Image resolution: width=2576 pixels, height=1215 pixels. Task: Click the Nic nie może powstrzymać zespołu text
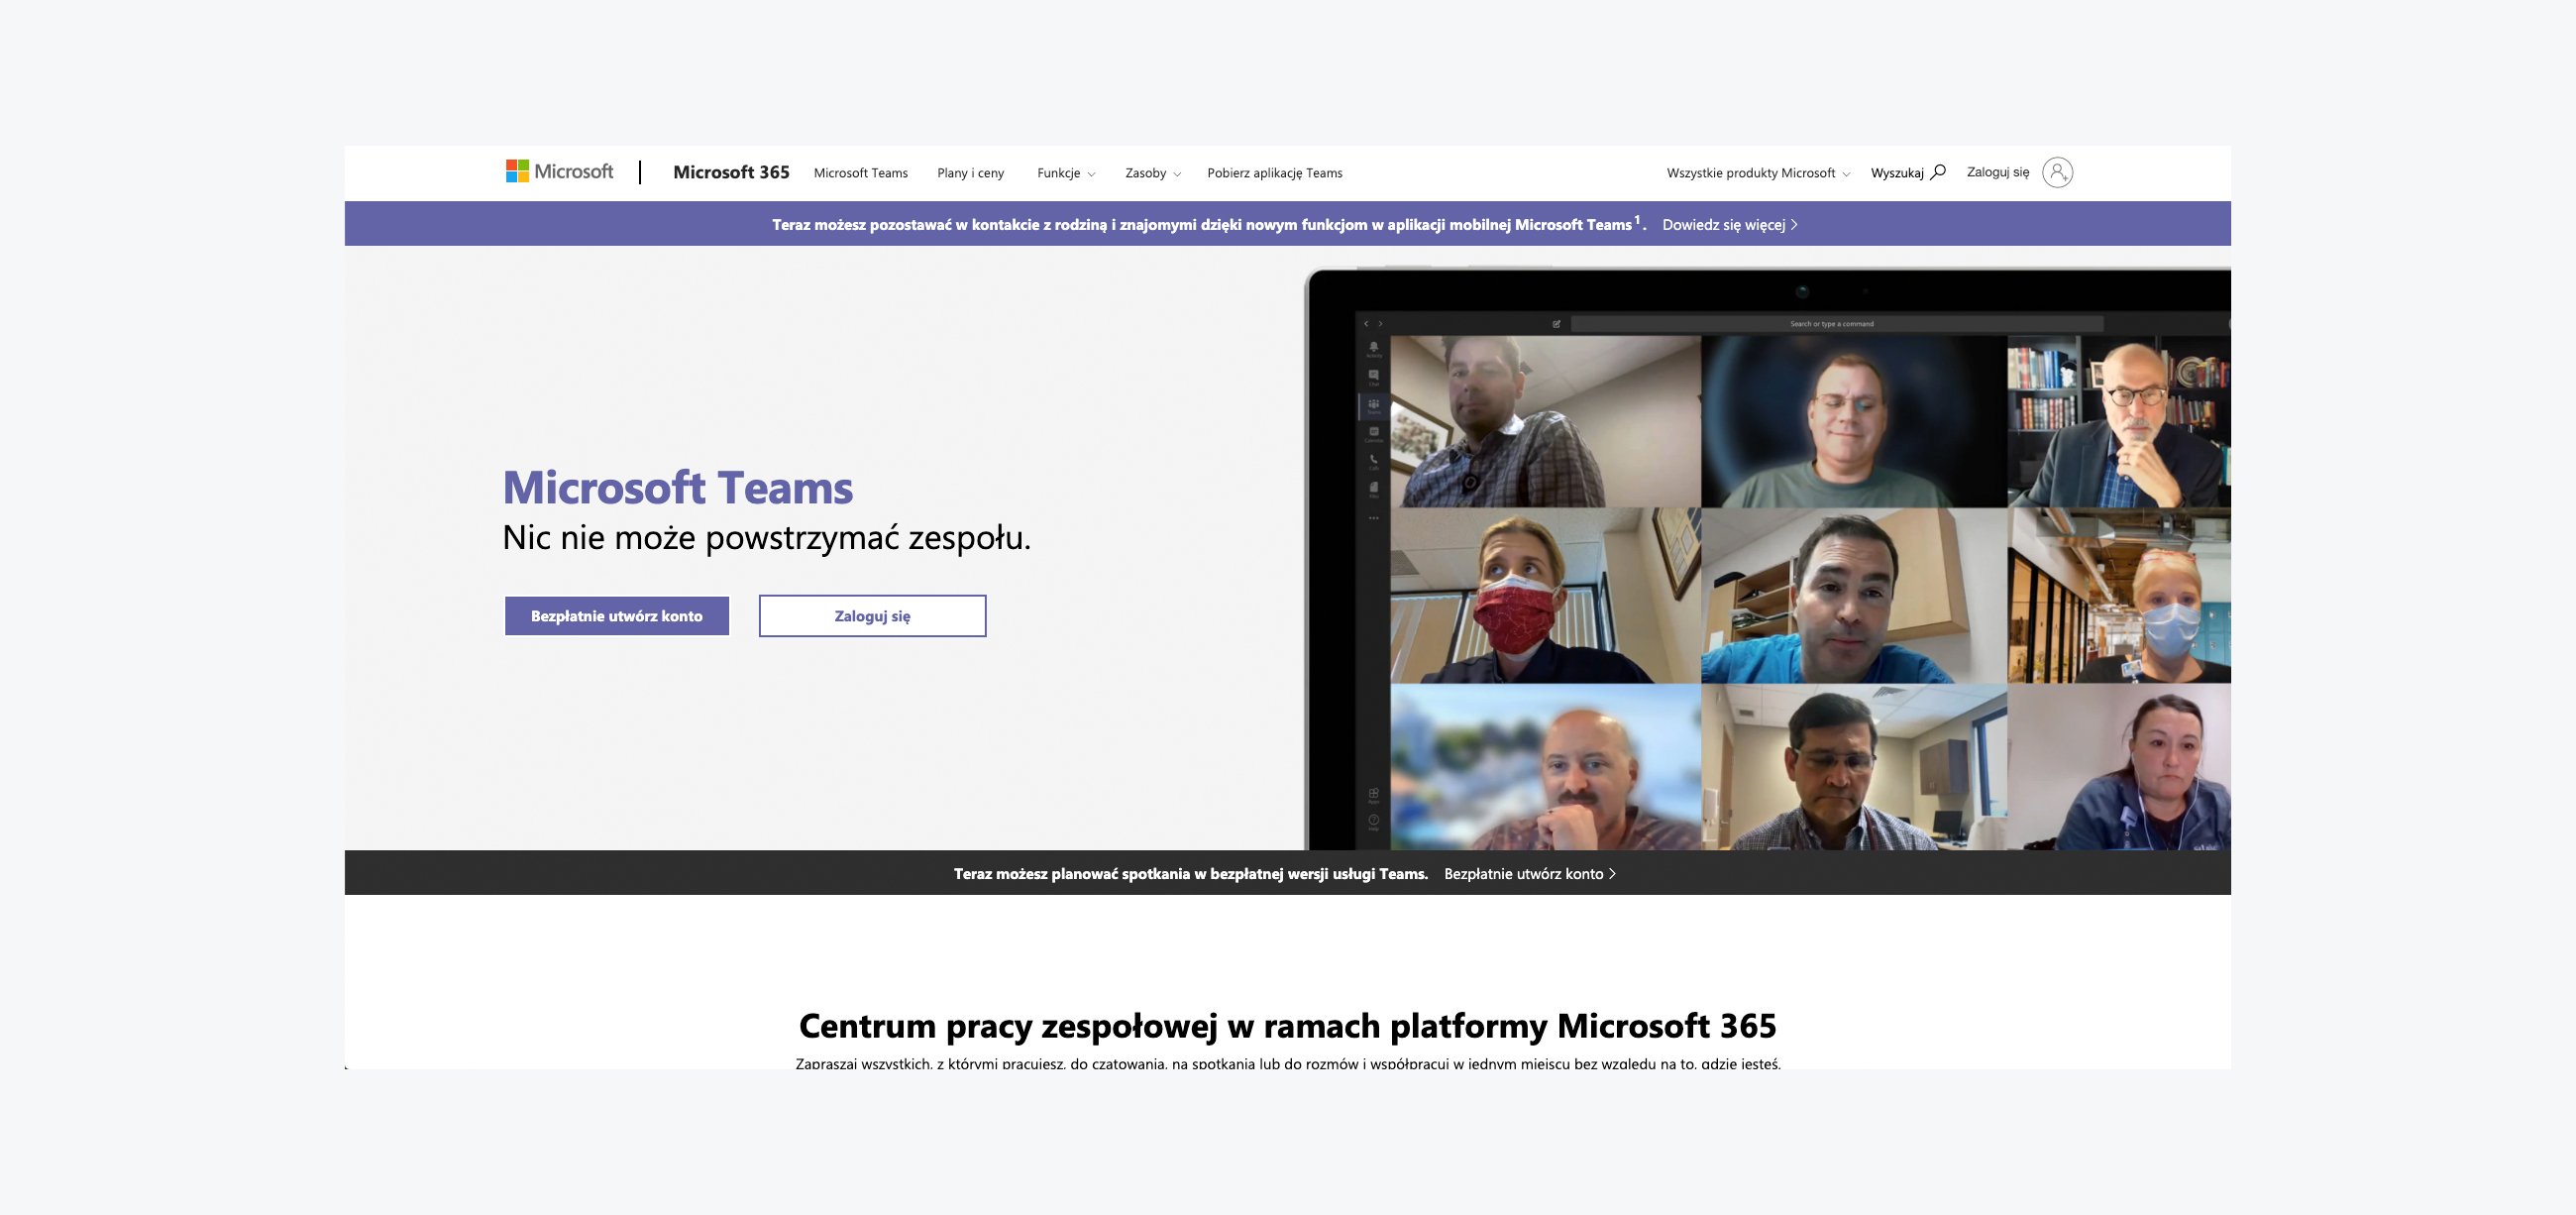766,538
